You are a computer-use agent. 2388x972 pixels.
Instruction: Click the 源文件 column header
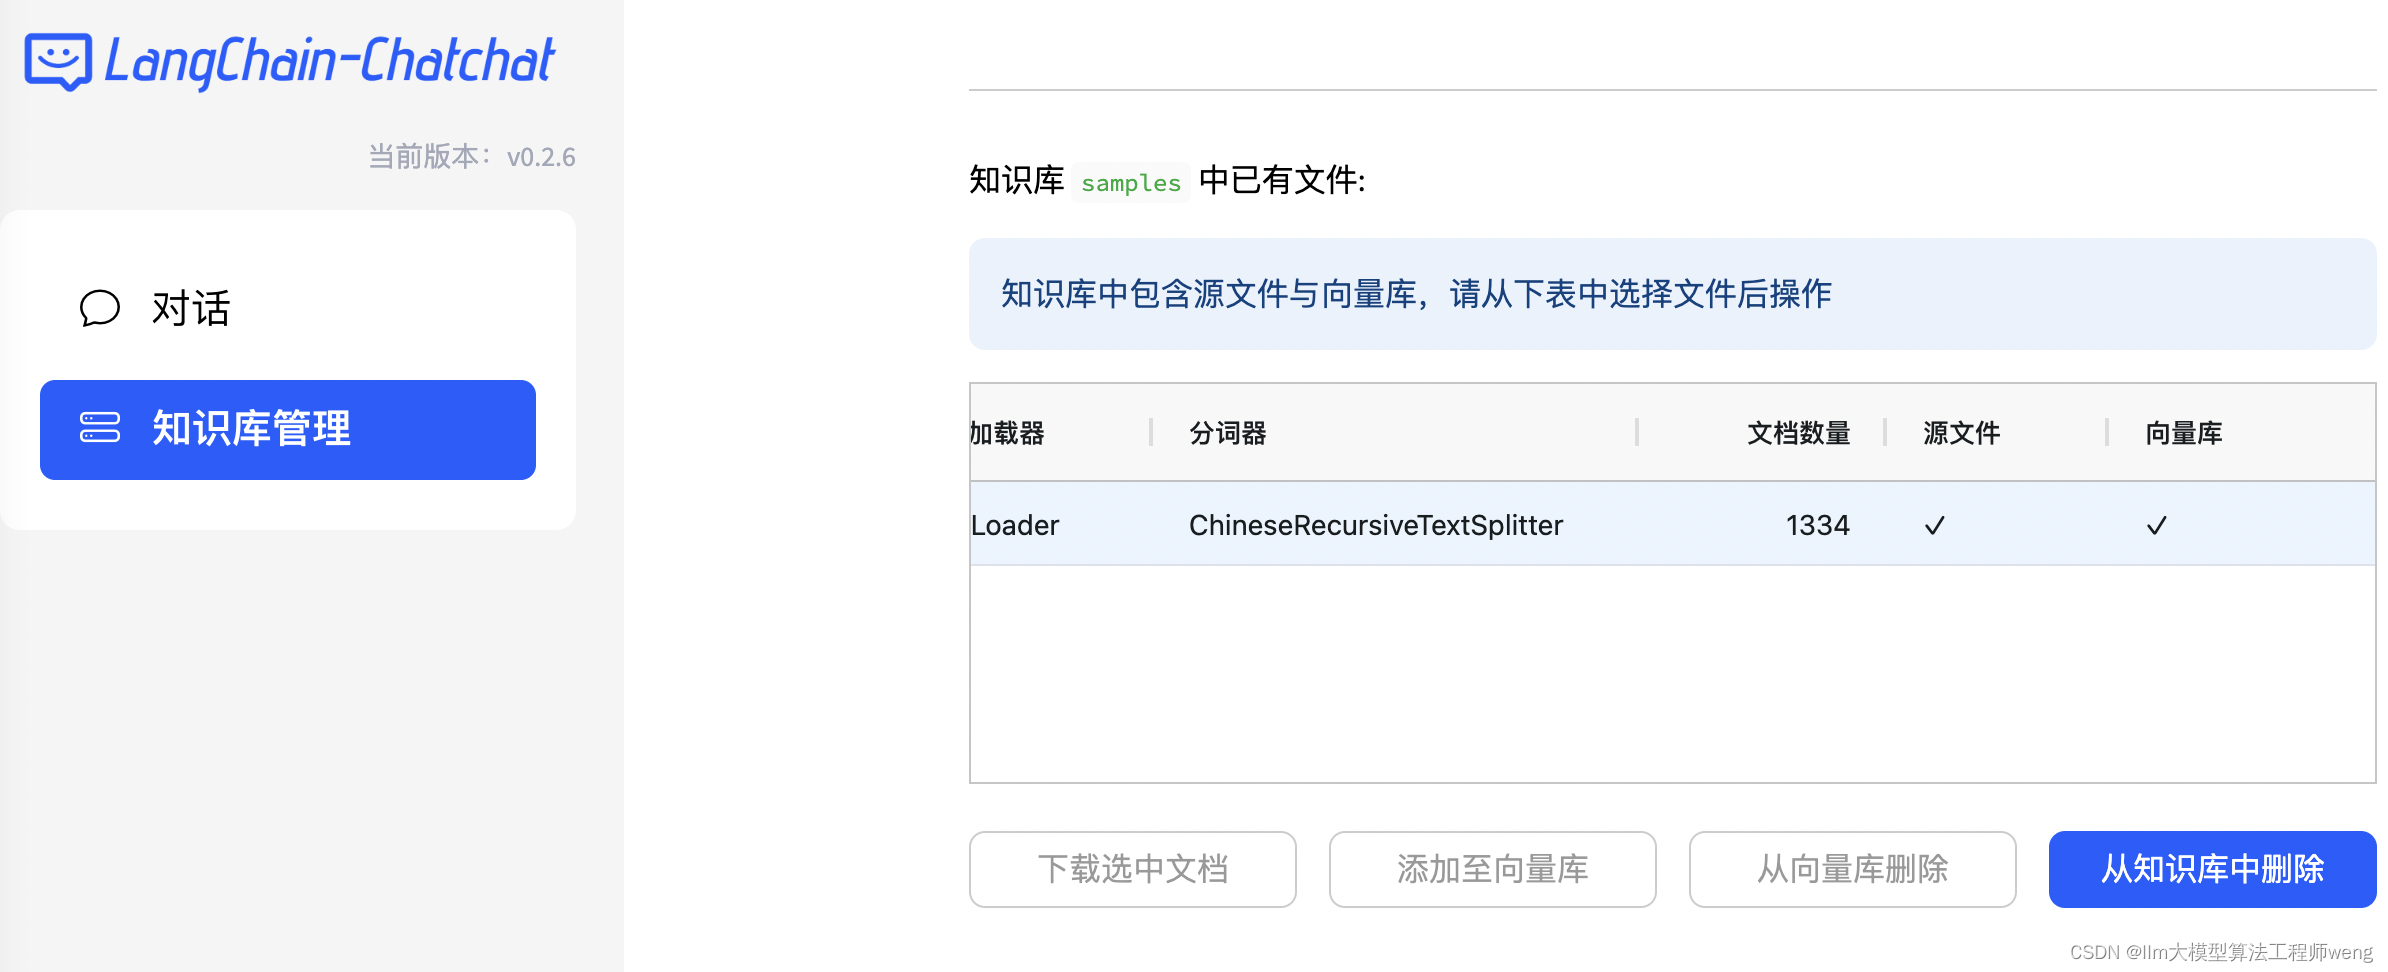tap(1960, 433)
